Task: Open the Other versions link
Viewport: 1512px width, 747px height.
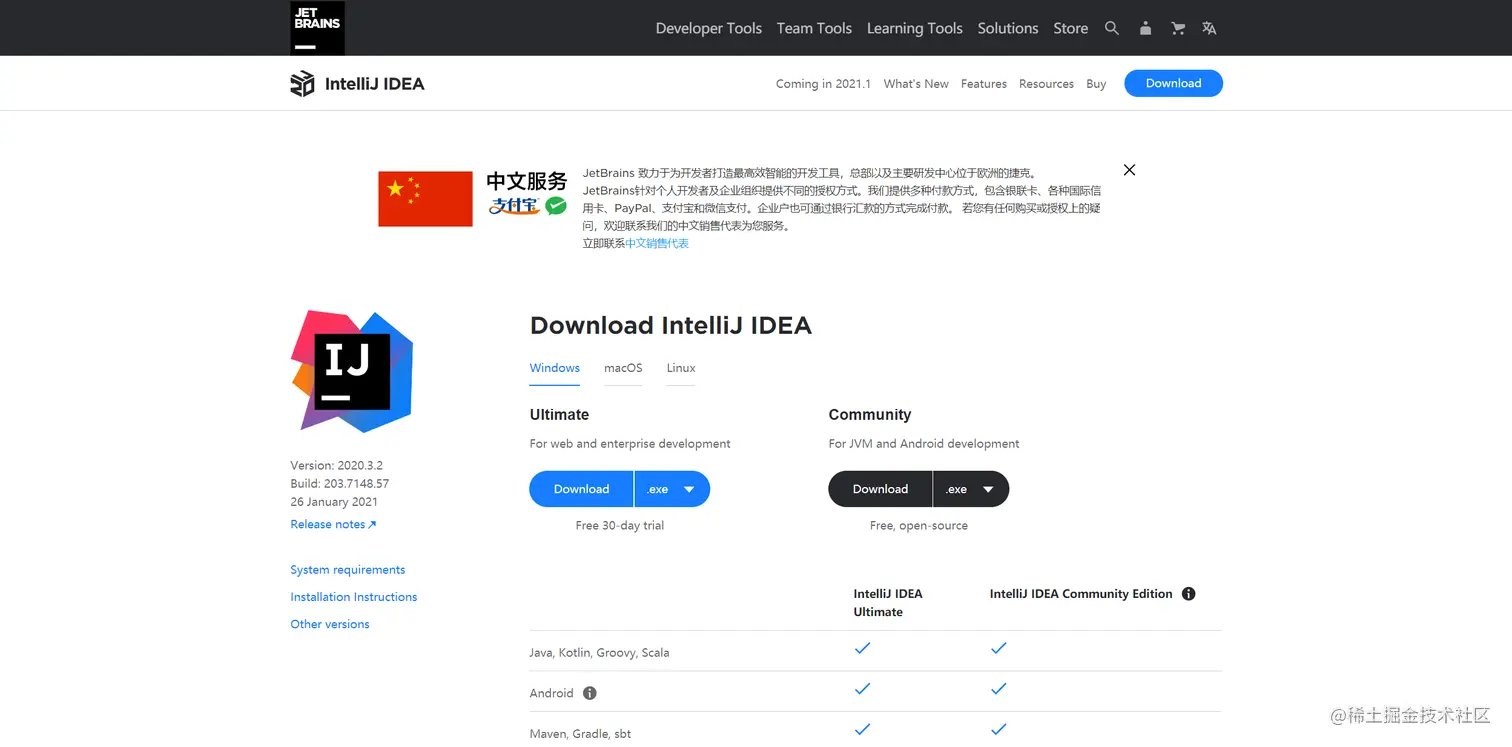Action: (x=329, y=624)
